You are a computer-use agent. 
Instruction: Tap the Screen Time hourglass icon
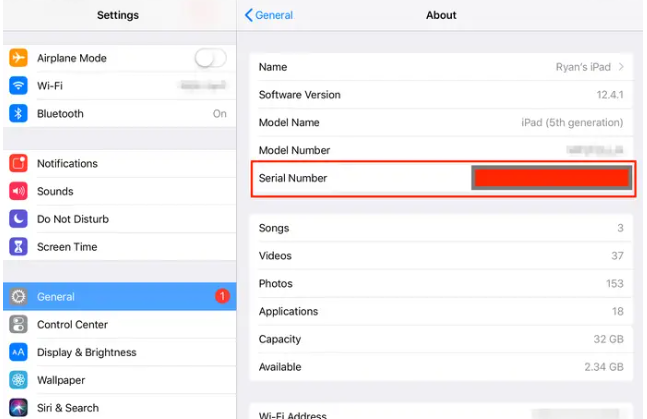point(18,247)
